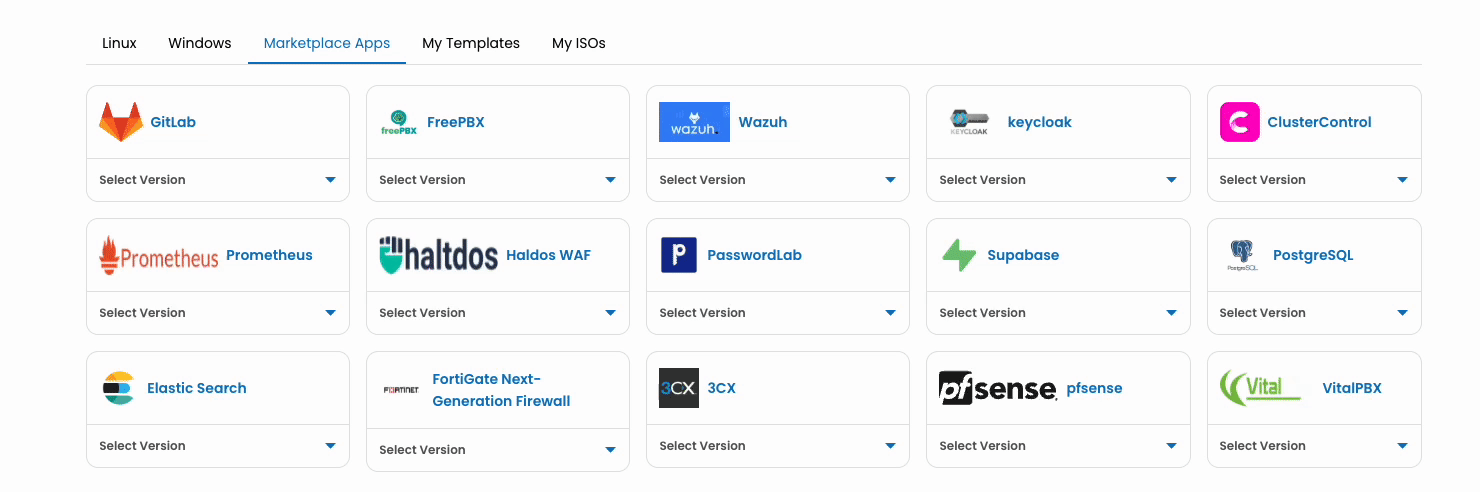Open the My Templates tab
The image size is (1480, 492).
(x=471, y=43)
